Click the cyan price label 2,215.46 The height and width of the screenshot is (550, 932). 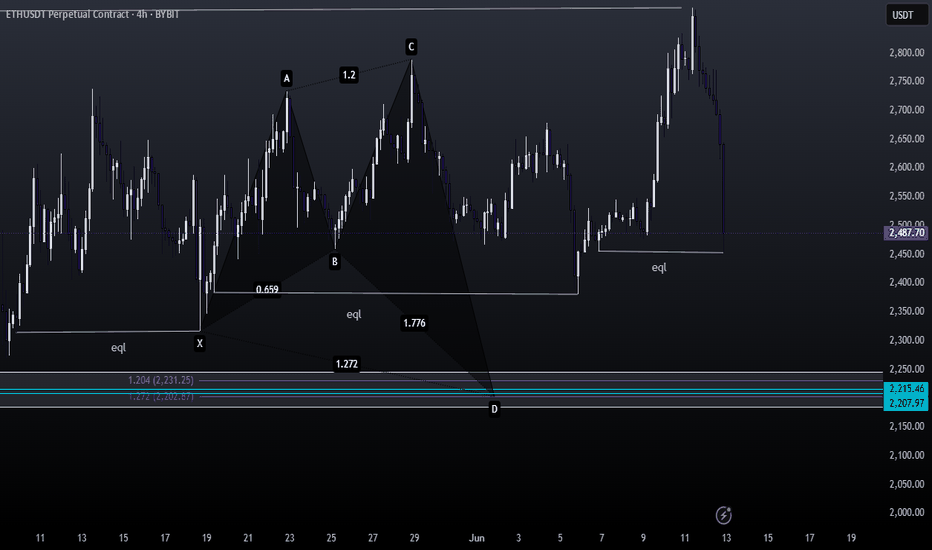coord(906,389)
